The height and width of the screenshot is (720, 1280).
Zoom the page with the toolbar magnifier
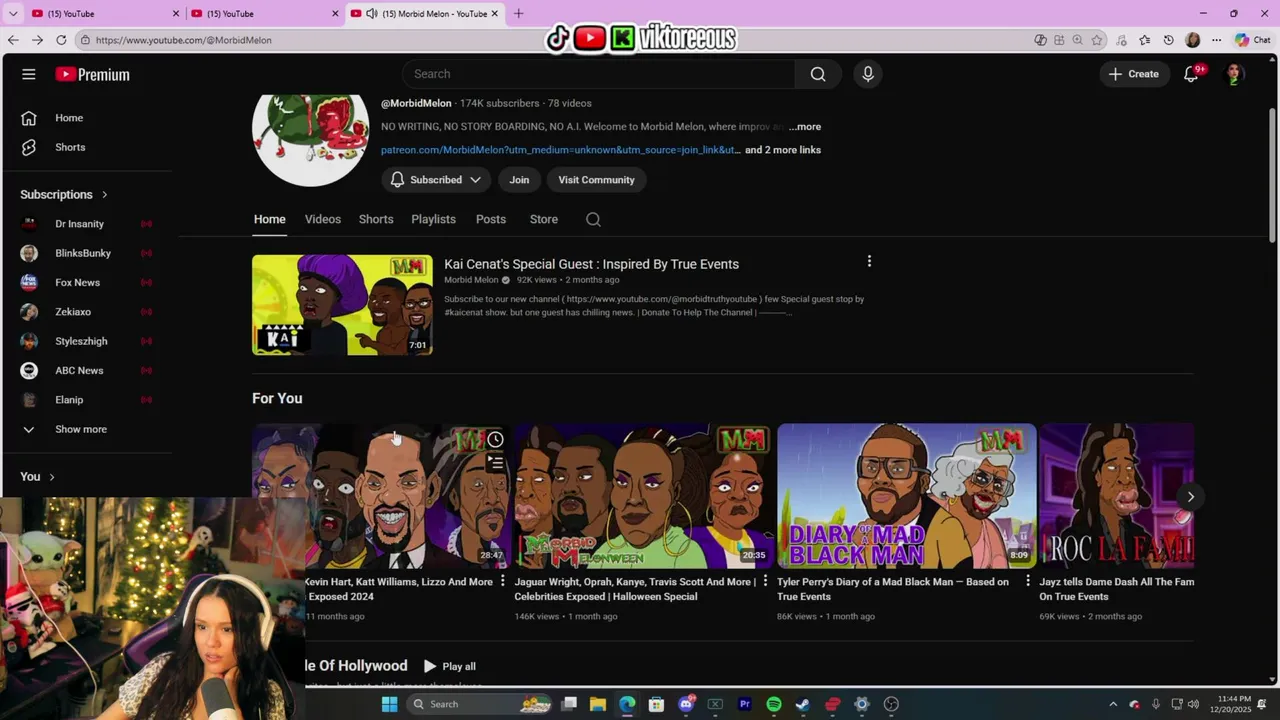[x=1077, y=40]
